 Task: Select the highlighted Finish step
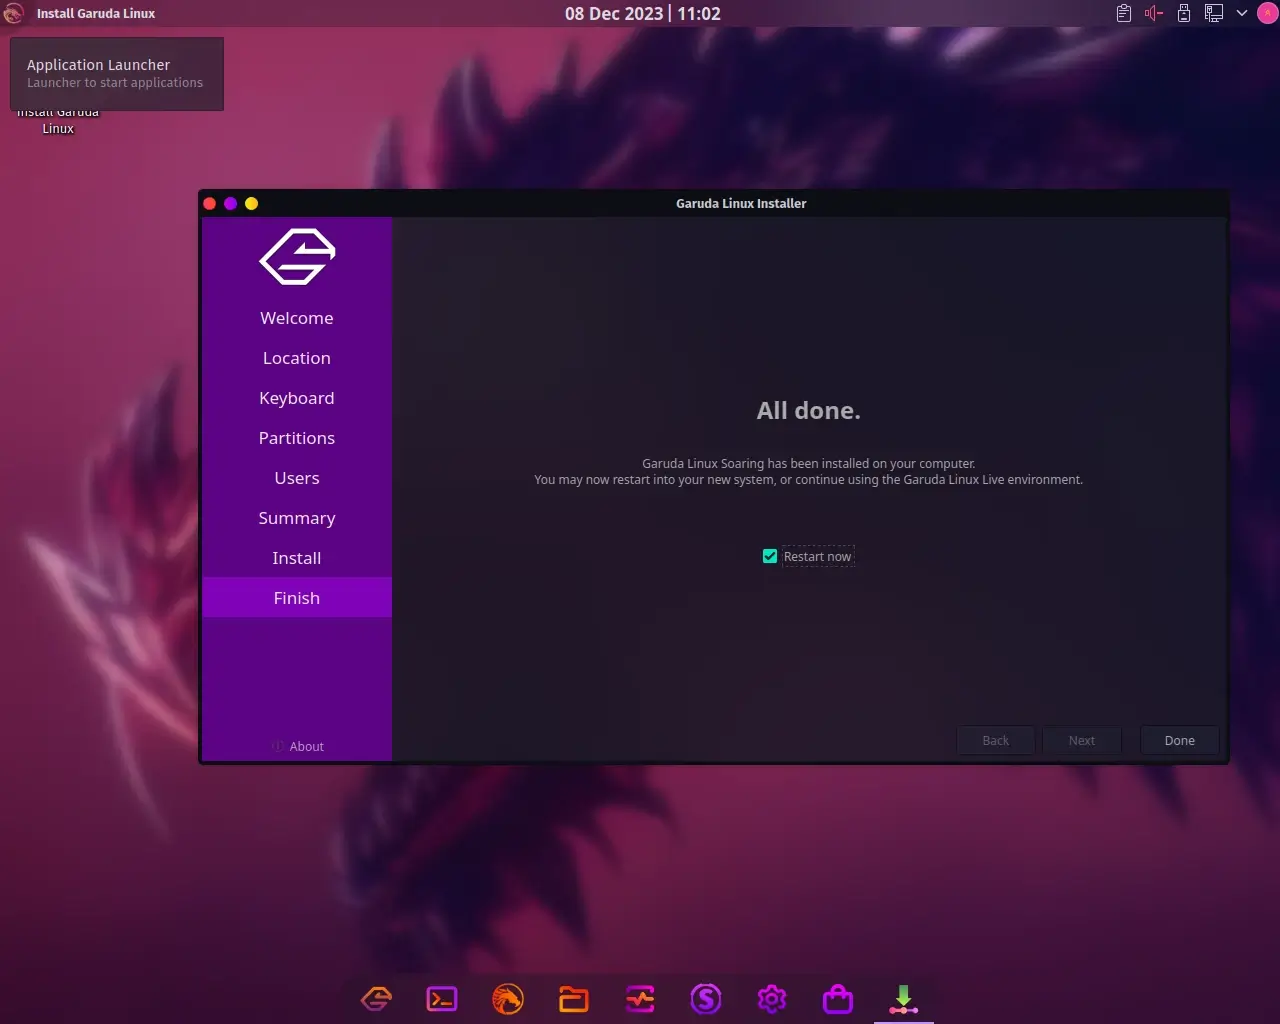pos(297,598)
